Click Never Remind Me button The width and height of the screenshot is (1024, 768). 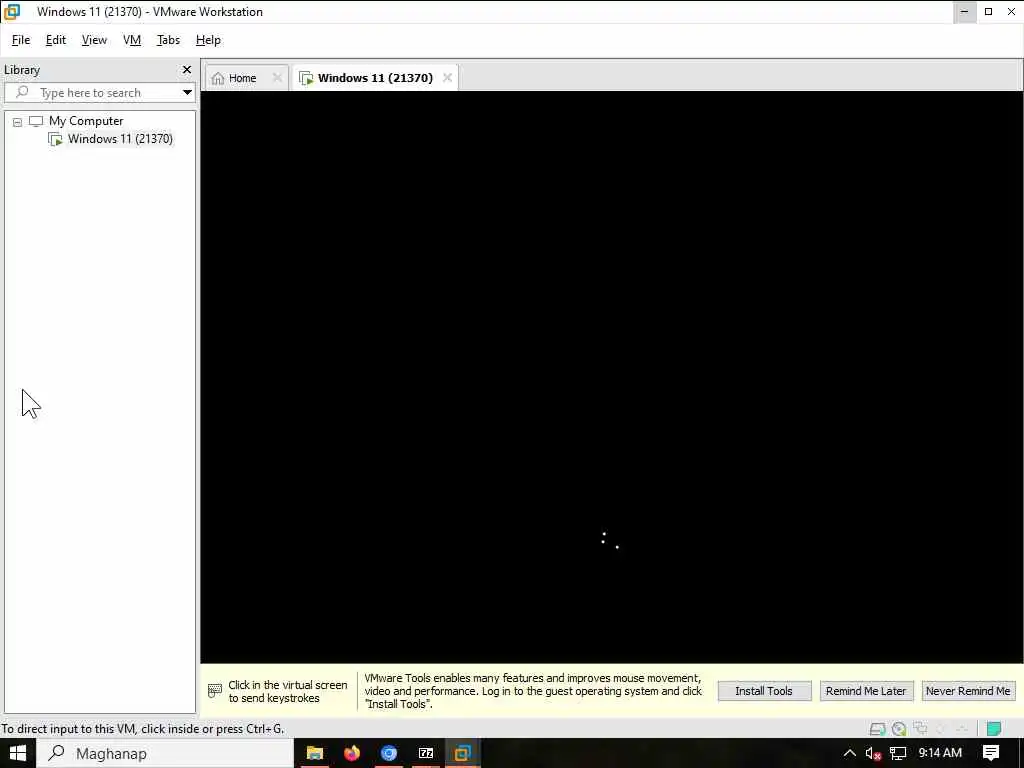click(x=968, y=691)
